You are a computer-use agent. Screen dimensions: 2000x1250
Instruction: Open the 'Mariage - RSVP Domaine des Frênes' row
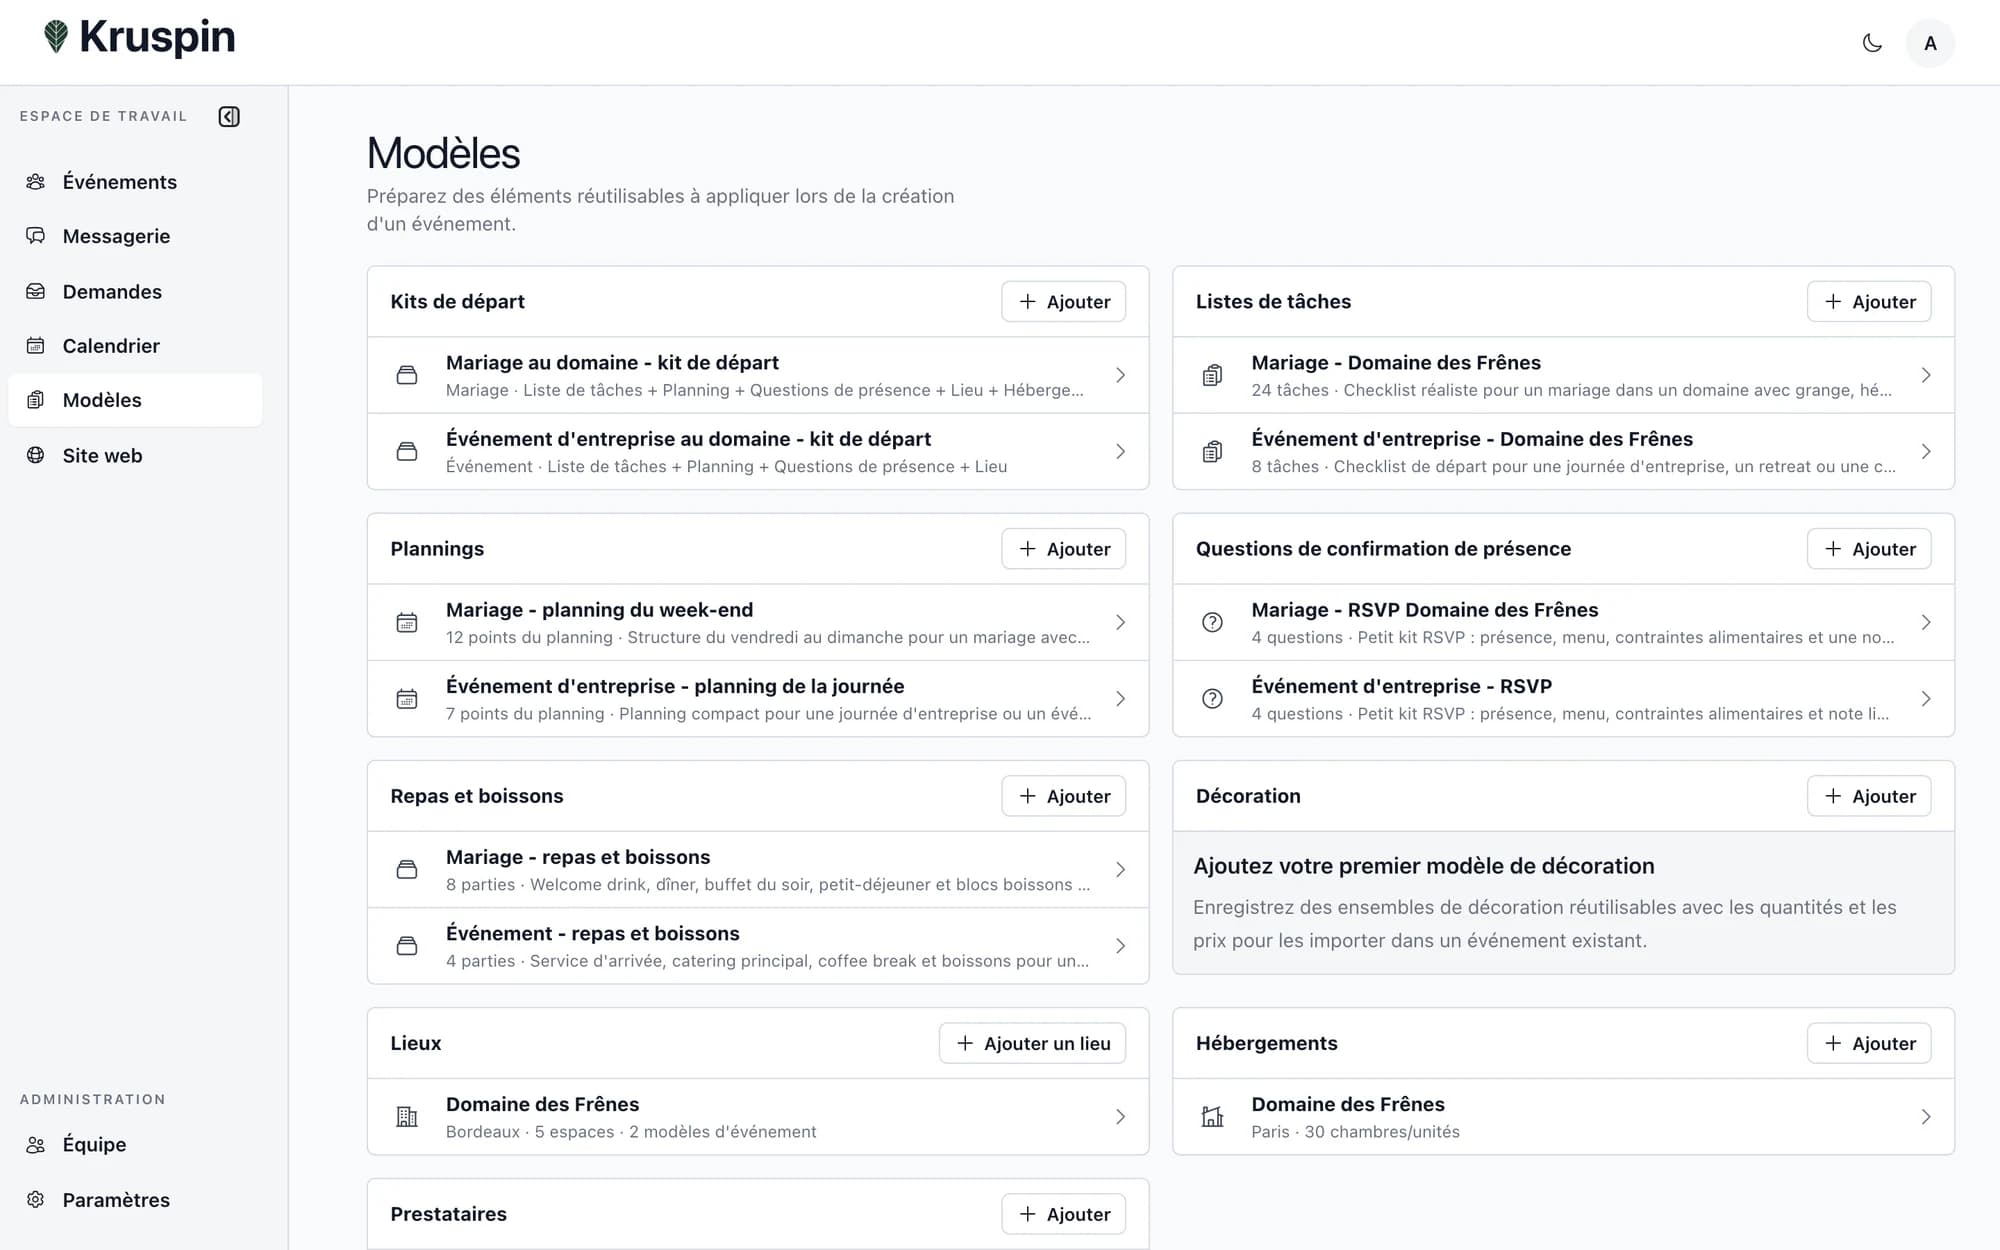[x=1563, y=622]
